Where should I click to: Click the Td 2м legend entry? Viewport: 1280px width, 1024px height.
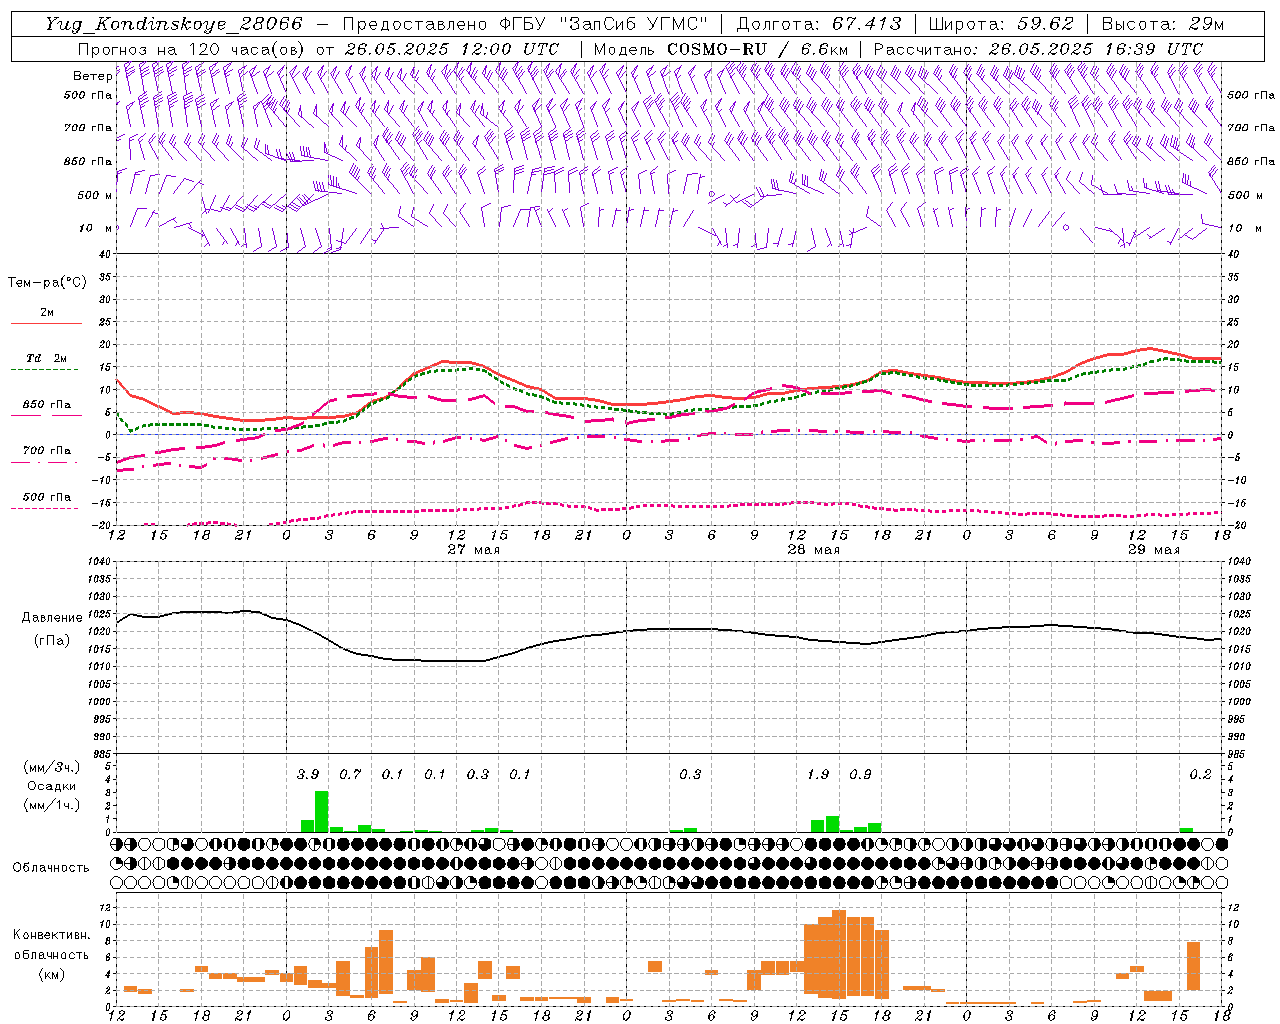[x=46, y=358]
